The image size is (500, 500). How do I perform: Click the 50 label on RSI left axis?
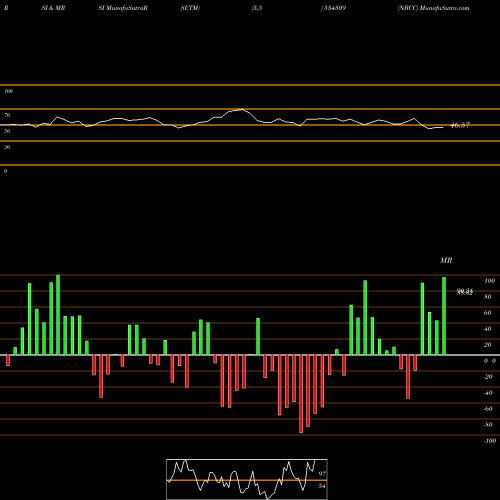pos(7,131)
